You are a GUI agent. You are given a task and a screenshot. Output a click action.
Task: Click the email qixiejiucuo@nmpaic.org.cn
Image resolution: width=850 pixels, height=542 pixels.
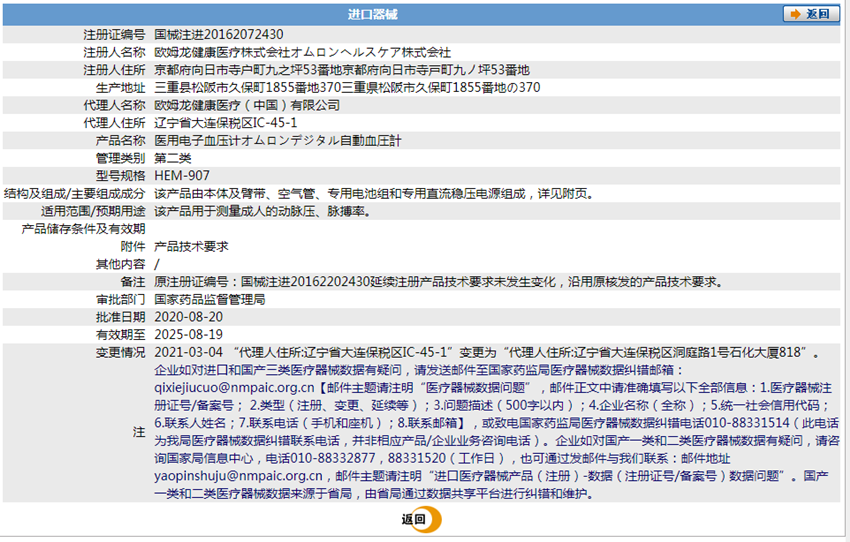(234, 388)
